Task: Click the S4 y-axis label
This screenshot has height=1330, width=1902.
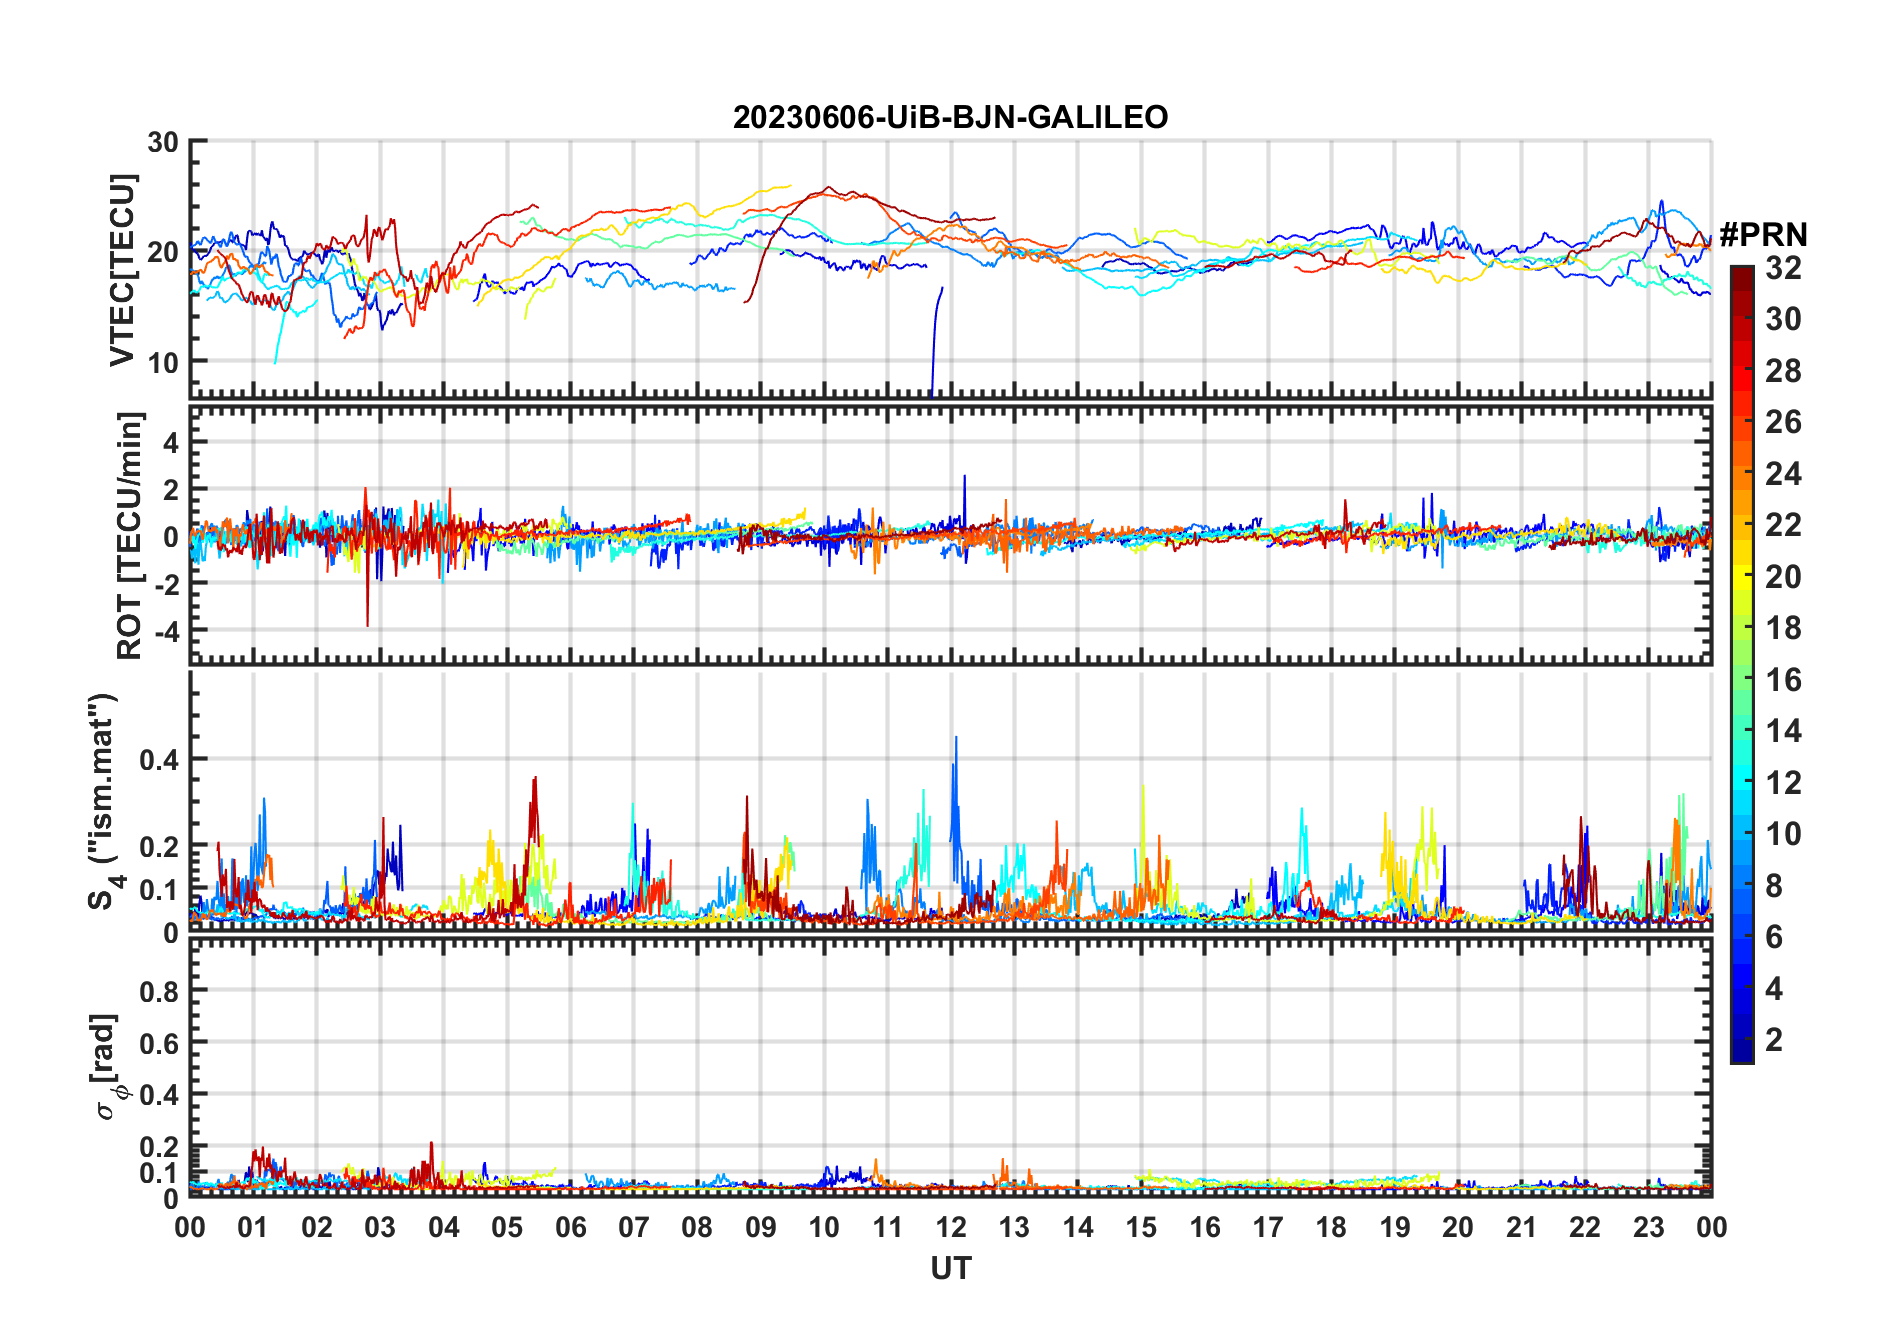Action: (x=105, y=802)
